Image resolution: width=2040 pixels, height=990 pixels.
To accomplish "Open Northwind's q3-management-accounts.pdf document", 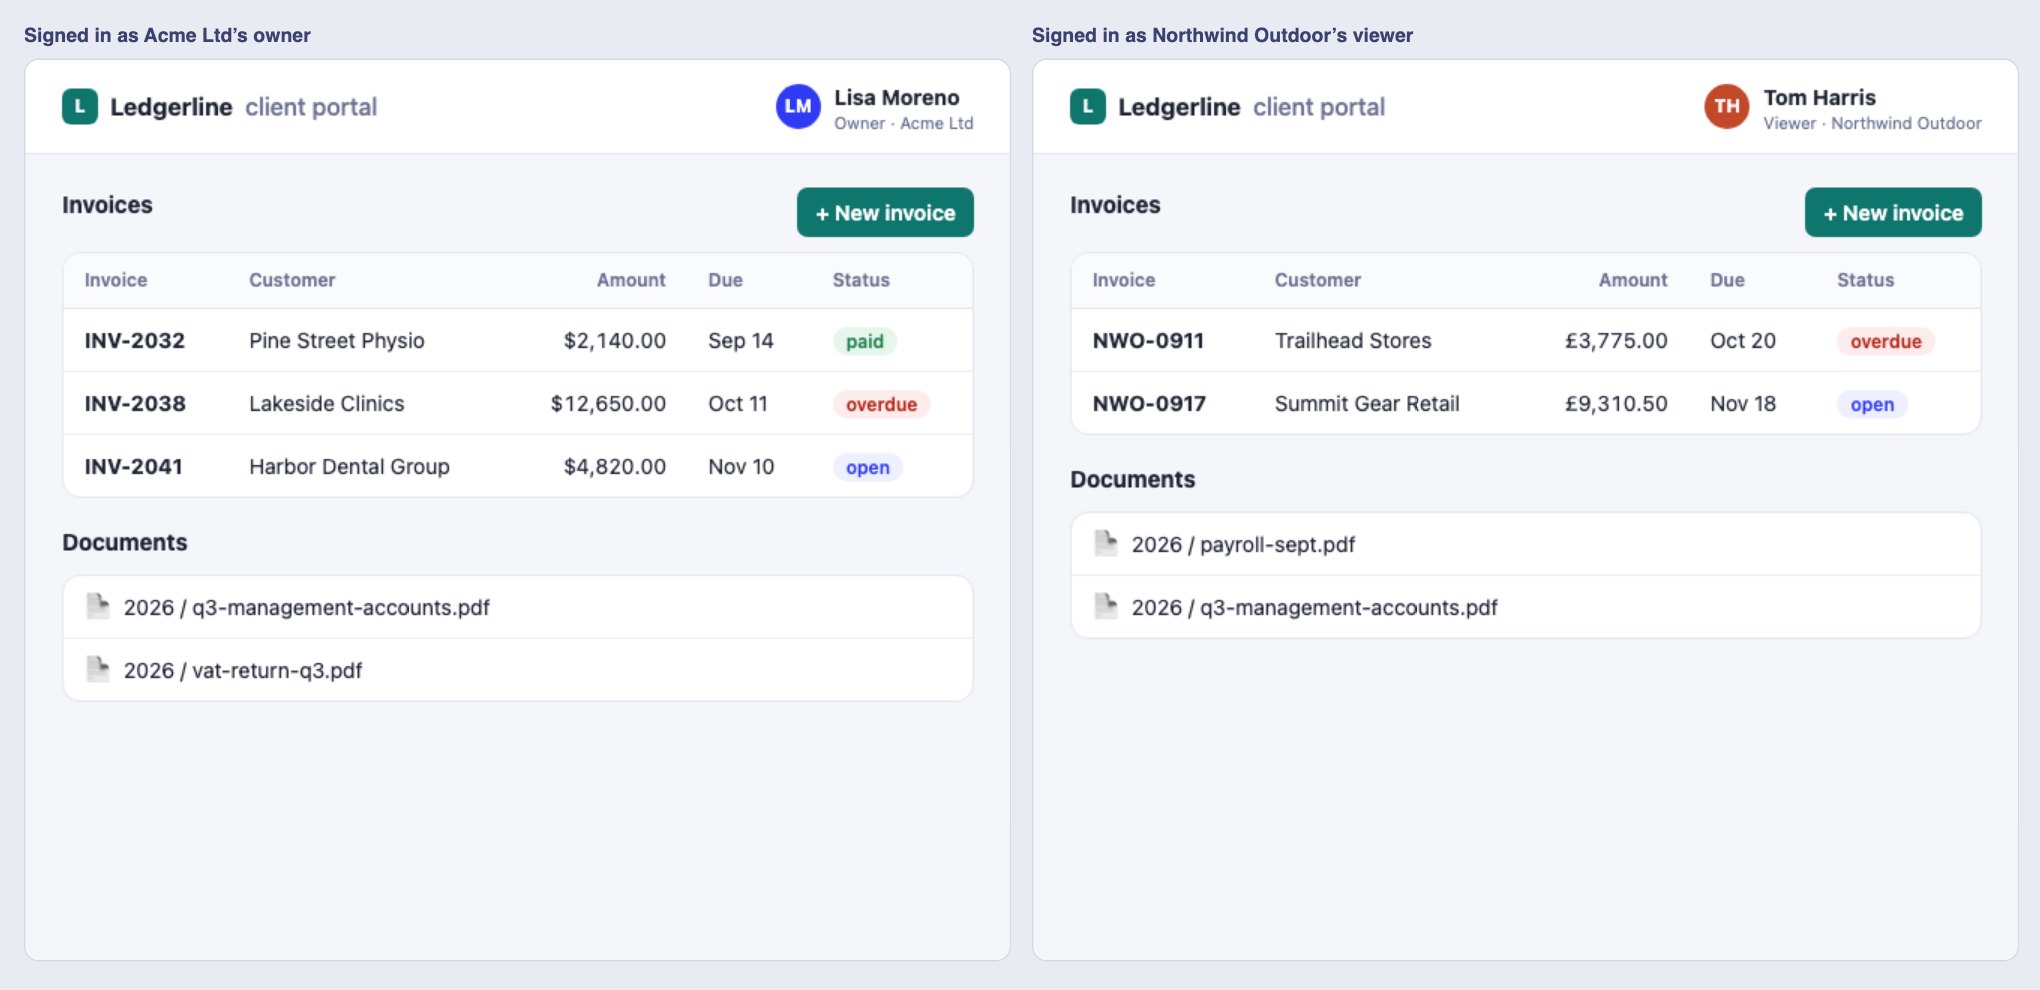I will point(1525,607).
